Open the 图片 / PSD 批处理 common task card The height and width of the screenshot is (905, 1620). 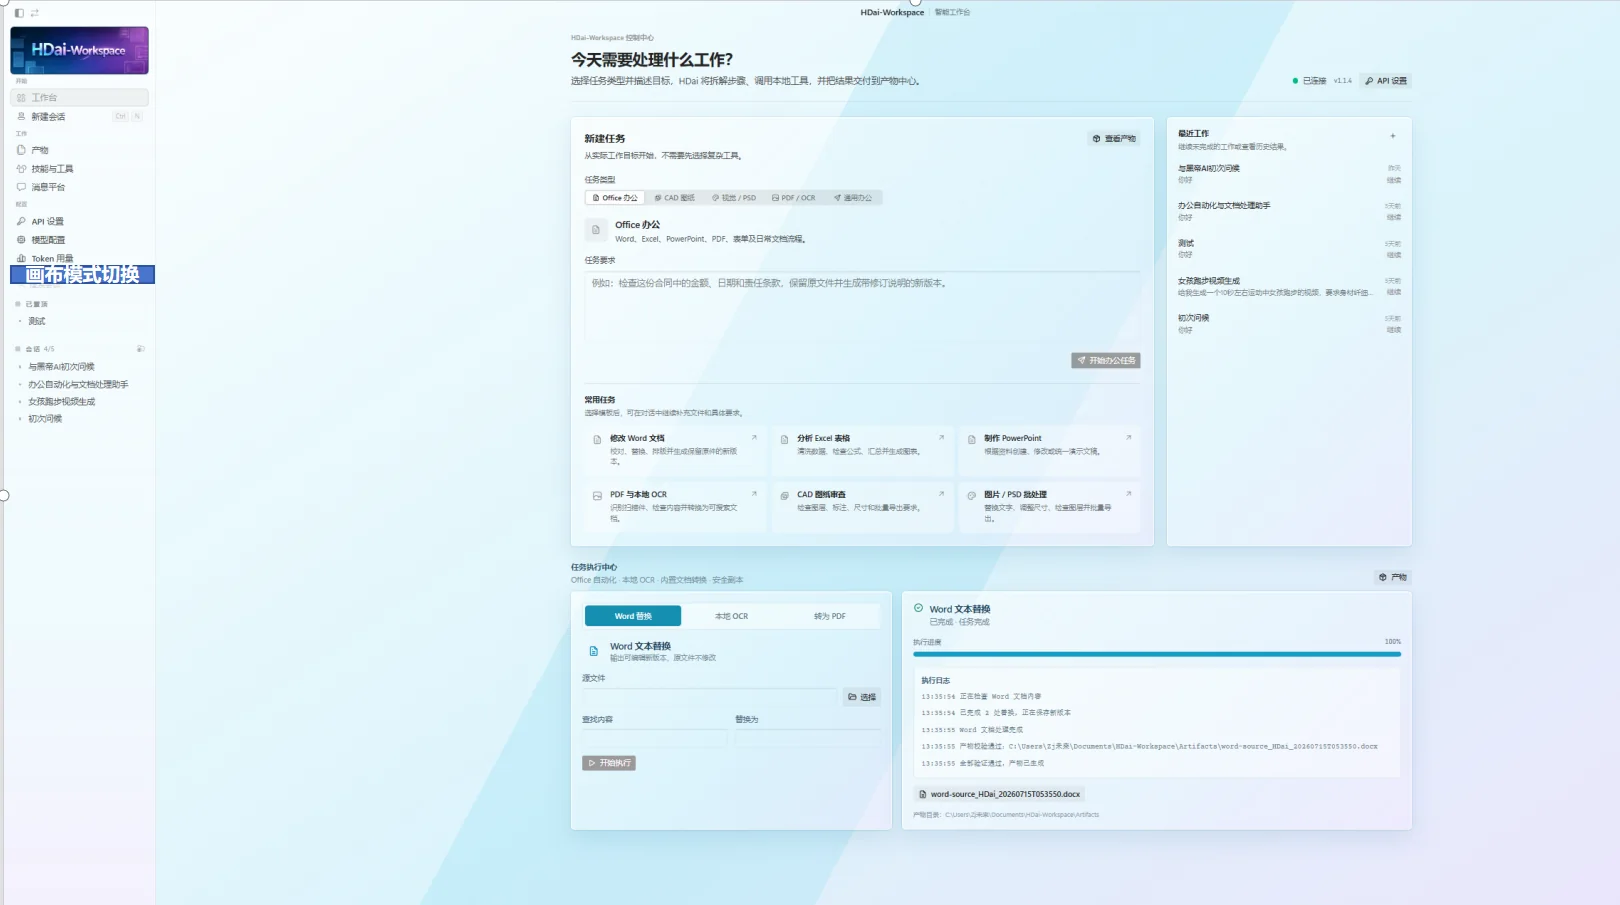(1049, 506)
